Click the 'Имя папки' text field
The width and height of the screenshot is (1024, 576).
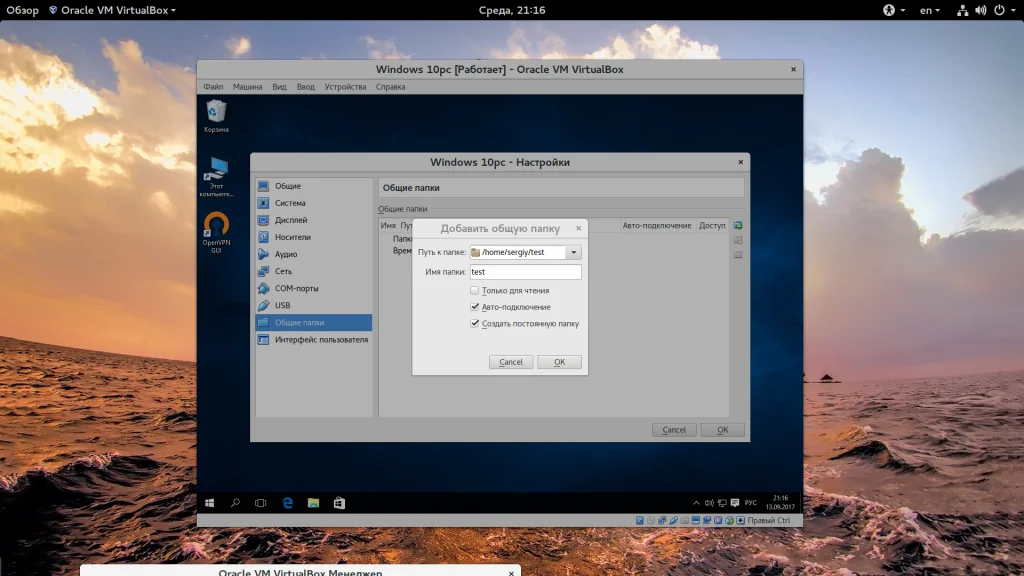525,272
